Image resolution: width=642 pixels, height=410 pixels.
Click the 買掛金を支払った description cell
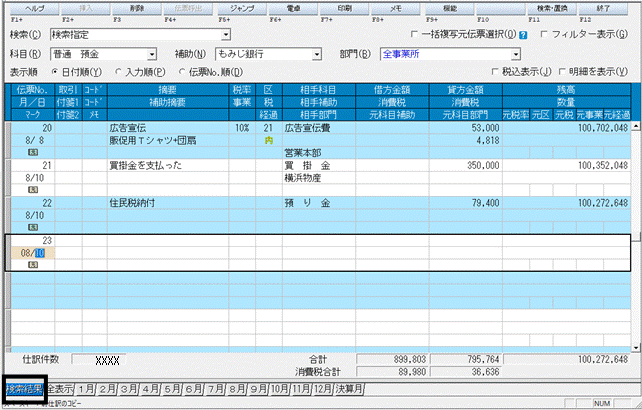168,165
